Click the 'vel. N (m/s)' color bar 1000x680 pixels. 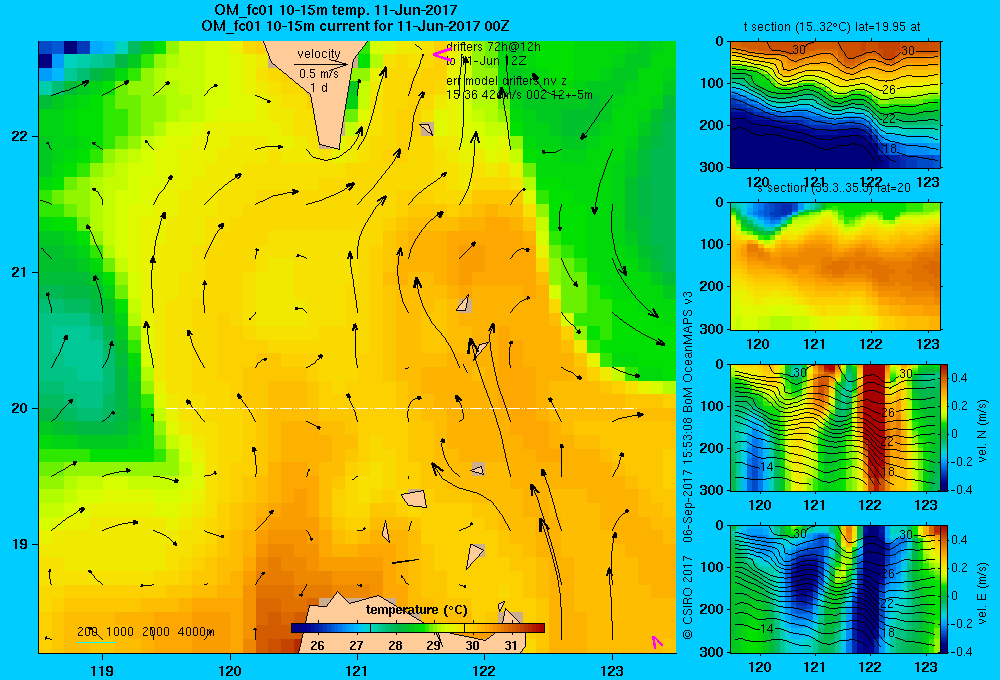coord(944,427)
